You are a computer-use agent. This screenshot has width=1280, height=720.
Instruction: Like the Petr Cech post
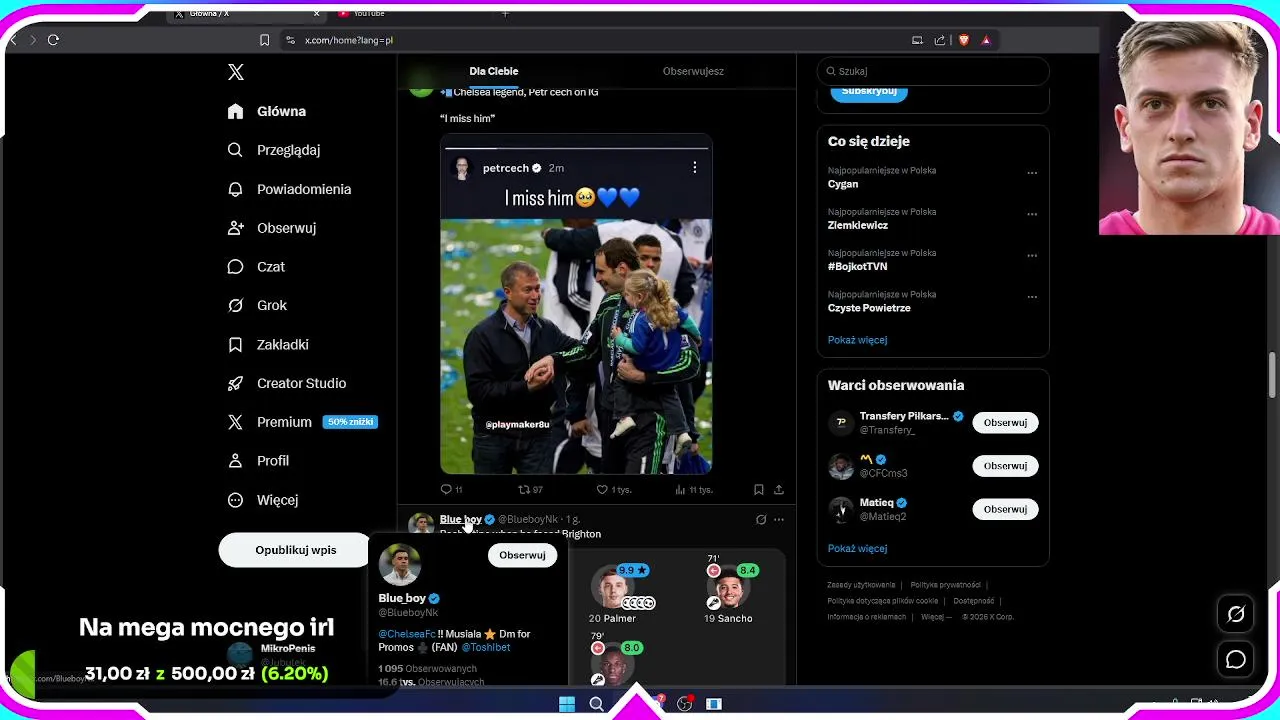pyautogui.click(x=614, y=490)
